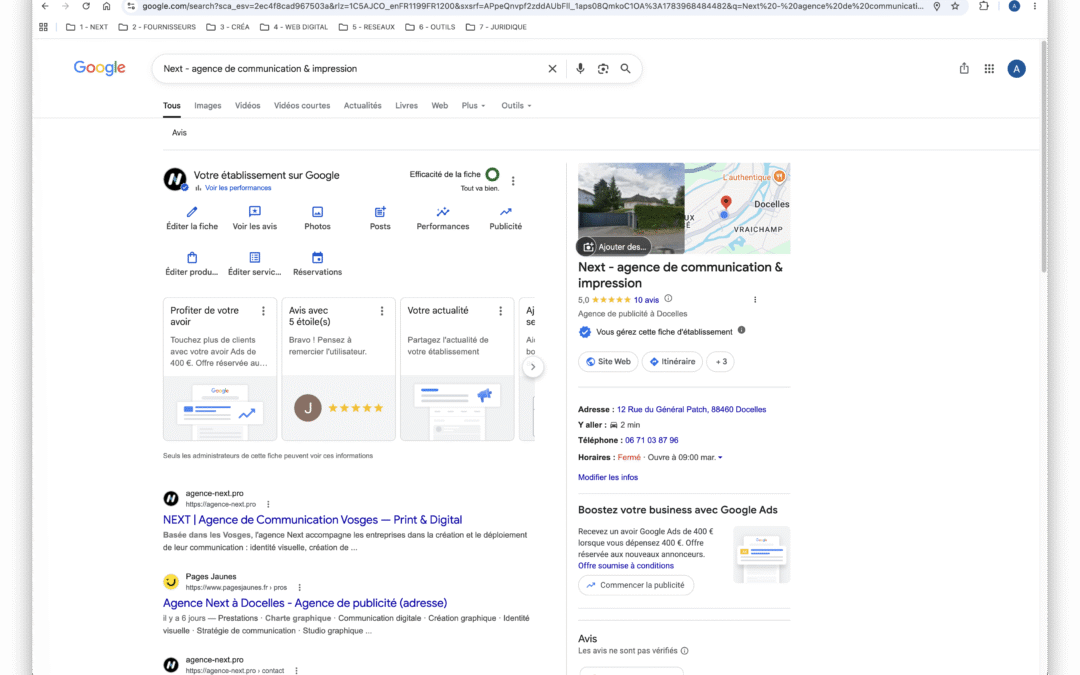The width and height of the screenshot is (1080, 675).
Task: Open Google Lens image search icon
Action: click(603, 69)
